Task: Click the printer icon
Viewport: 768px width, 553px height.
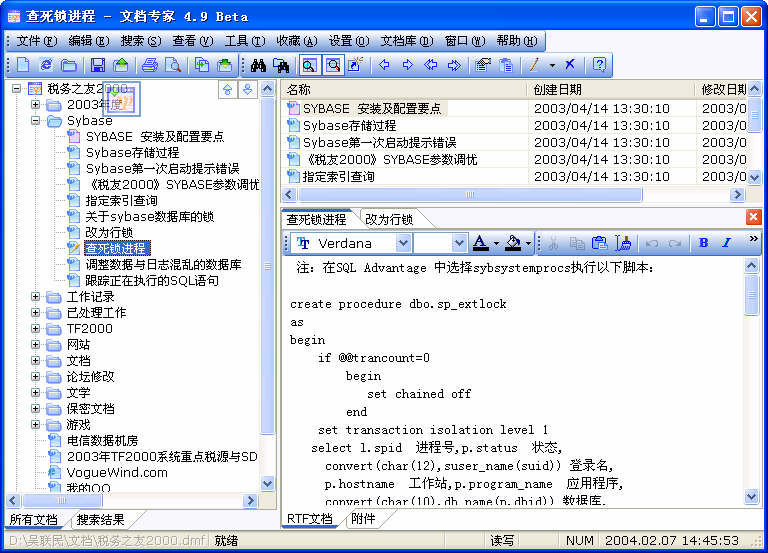Action: click(150, 65)
